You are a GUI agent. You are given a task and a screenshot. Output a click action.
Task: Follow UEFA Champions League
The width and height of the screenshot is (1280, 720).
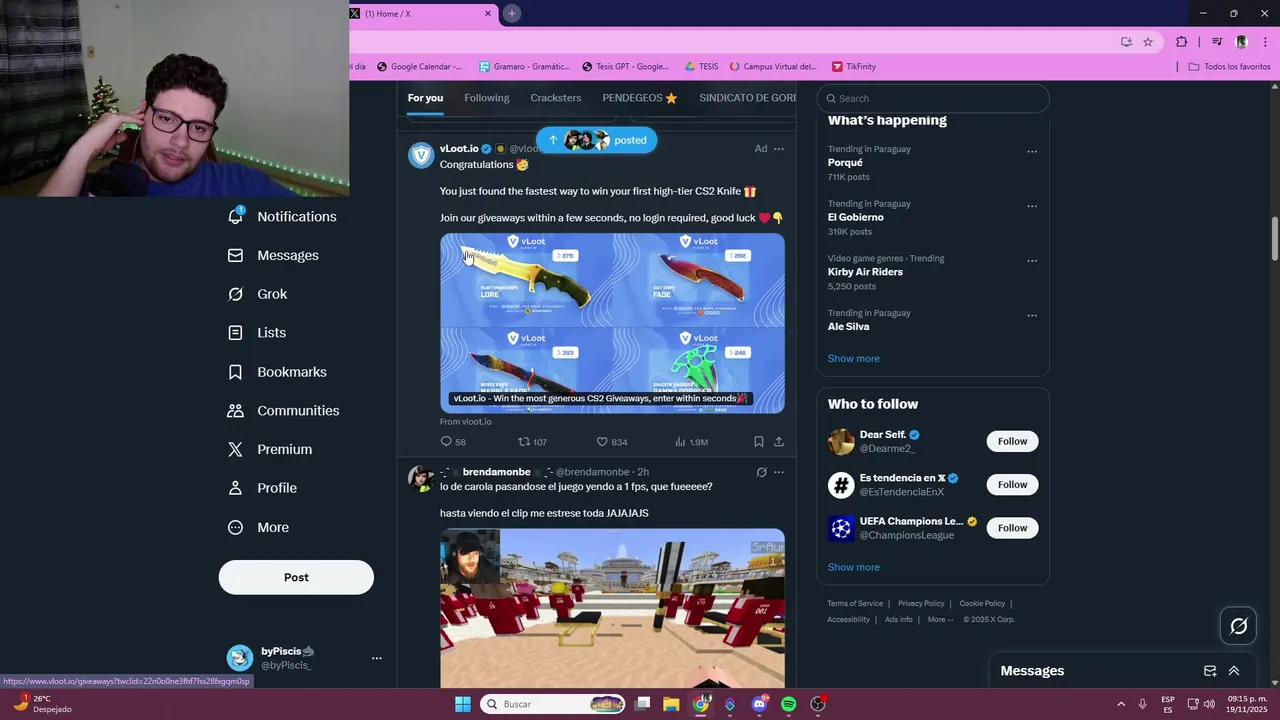pos(1012,528)
